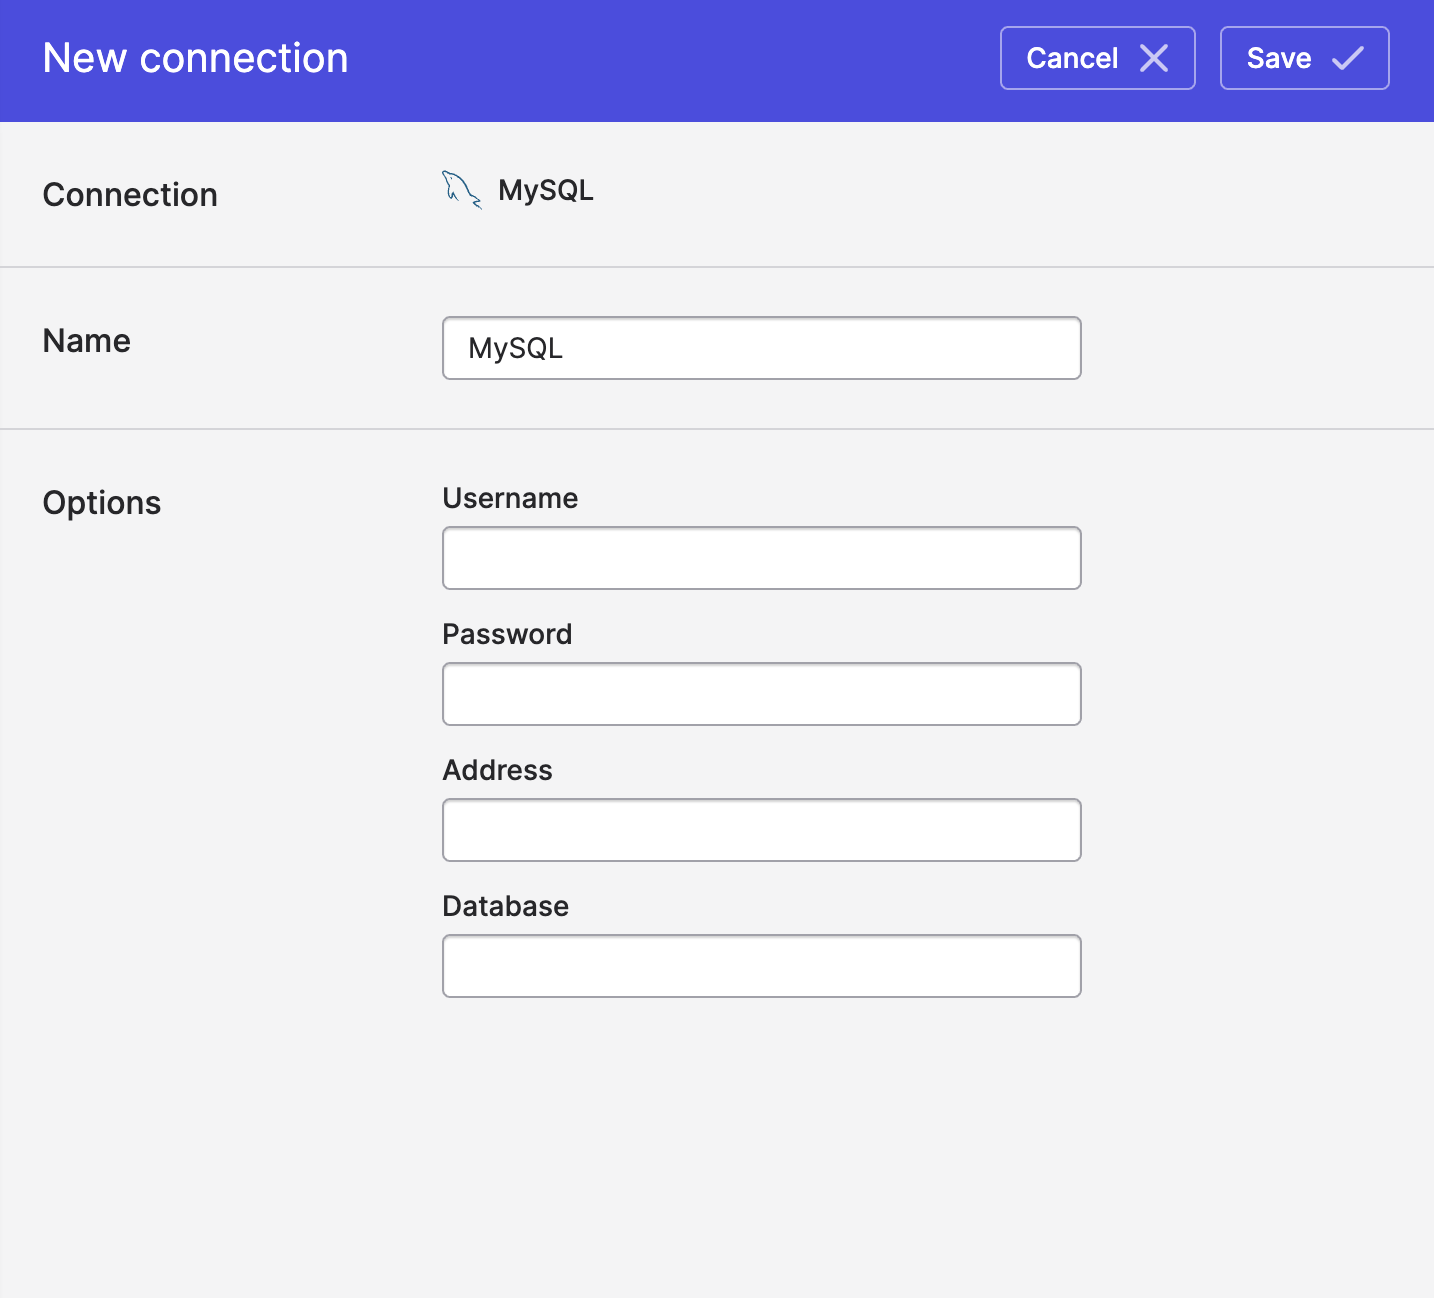Click the 'Username' field label

[x=510, y=498]
